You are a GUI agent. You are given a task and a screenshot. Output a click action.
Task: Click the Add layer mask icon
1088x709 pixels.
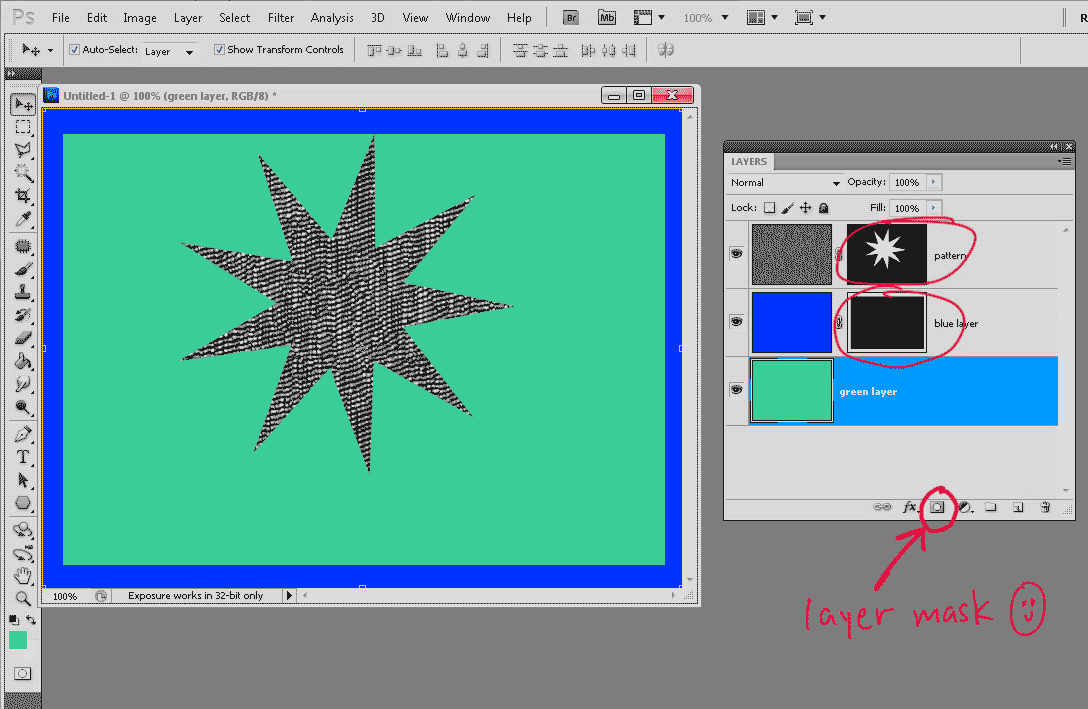click(x=938, y=507)
